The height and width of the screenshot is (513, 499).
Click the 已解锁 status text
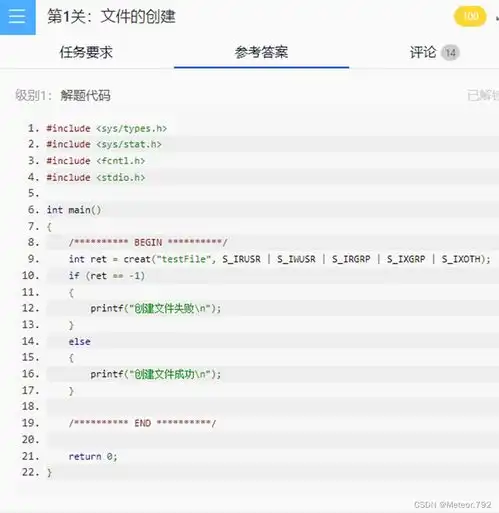tap(483, 95)
